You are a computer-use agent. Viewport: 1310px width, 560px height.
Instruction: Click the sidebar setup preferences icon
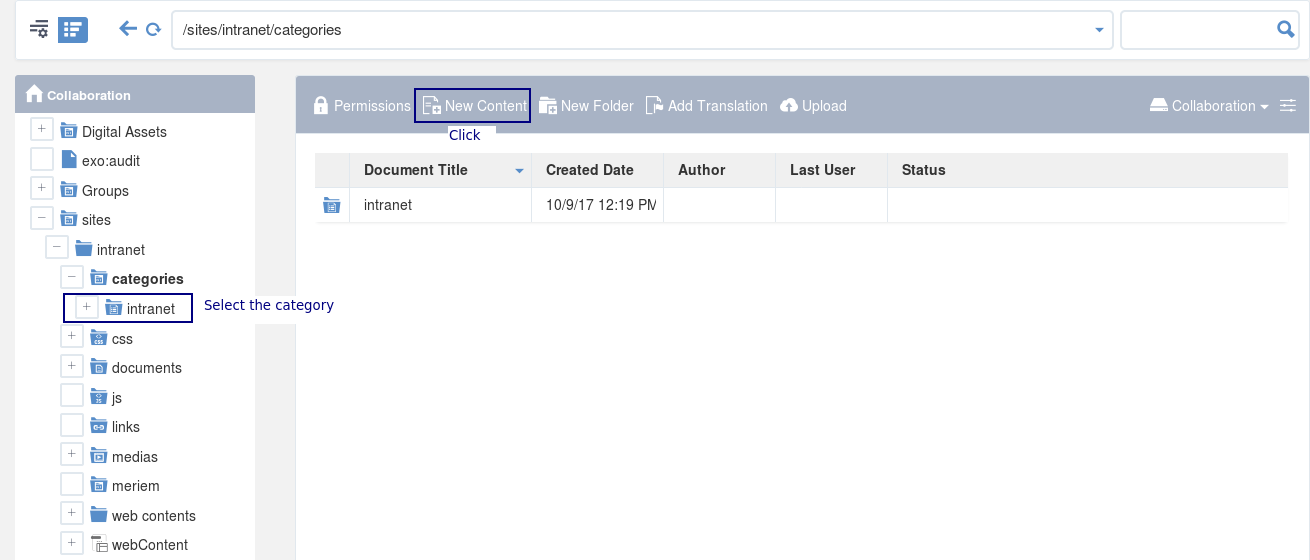click(x=39, y=29)
